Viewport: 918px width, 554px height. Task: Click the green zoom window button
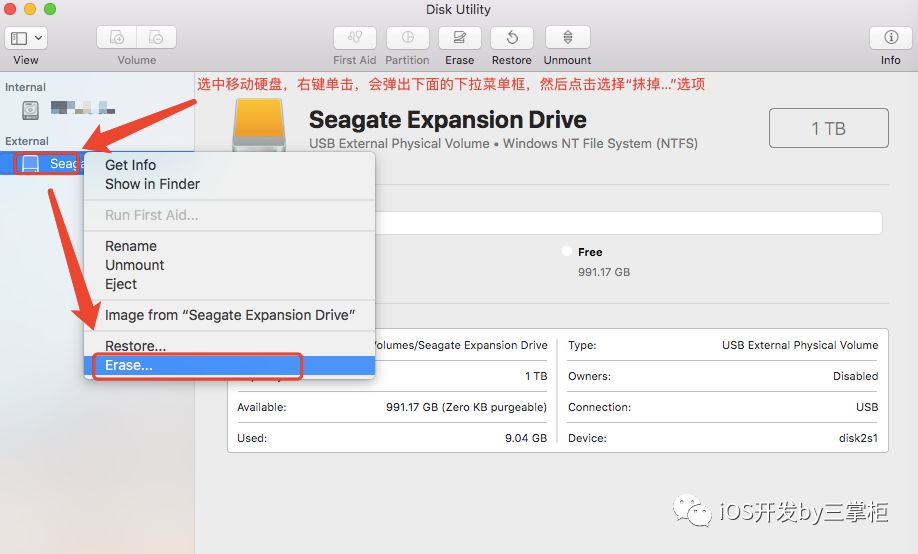(x=50, y=9)
